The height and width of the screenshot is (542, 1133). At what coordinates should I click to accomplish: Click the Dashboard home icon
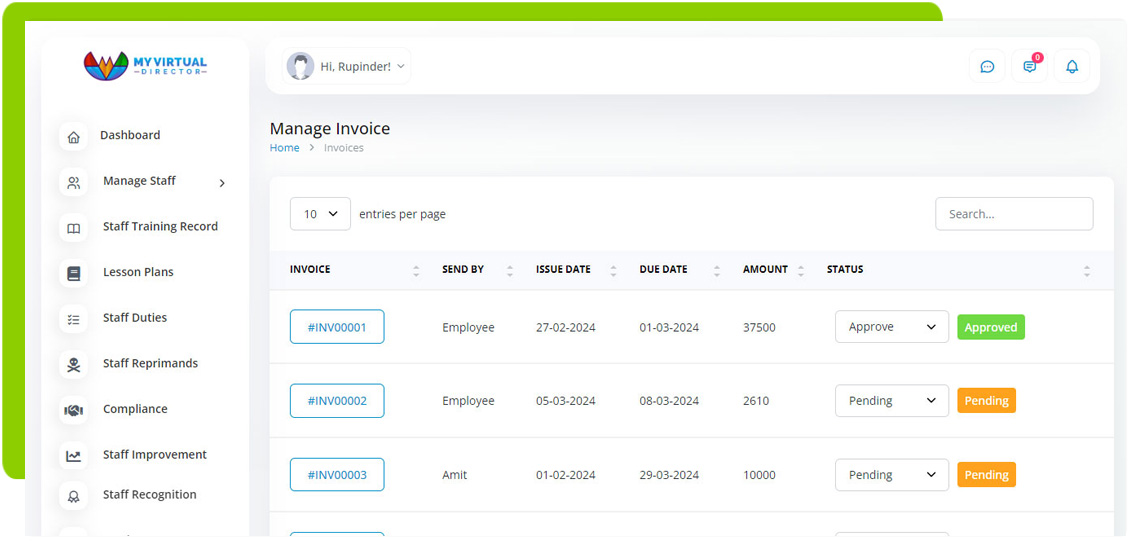(73, 137)
